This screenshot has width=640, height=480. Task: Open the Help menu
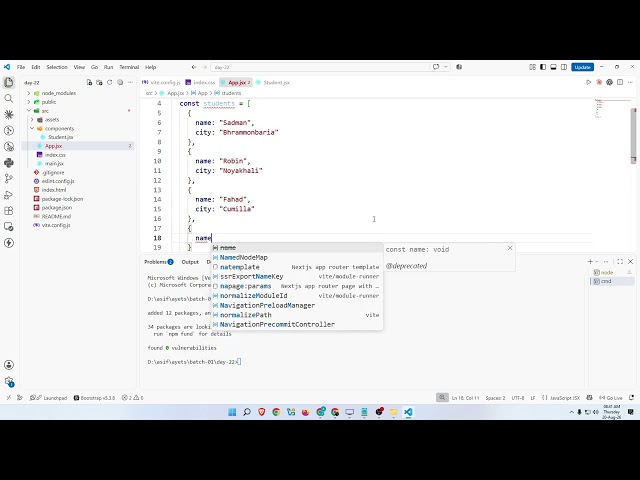click(x=151, y=67)
